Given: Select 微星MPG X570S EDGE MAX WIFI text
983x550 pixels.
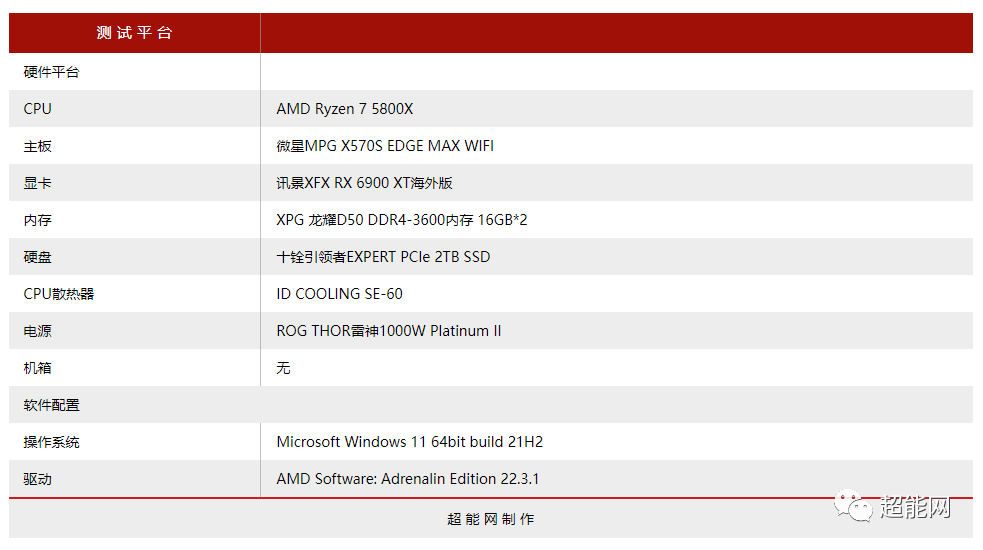Looking at the screenshot, I should pyautogui.click(x=385, y=146).
